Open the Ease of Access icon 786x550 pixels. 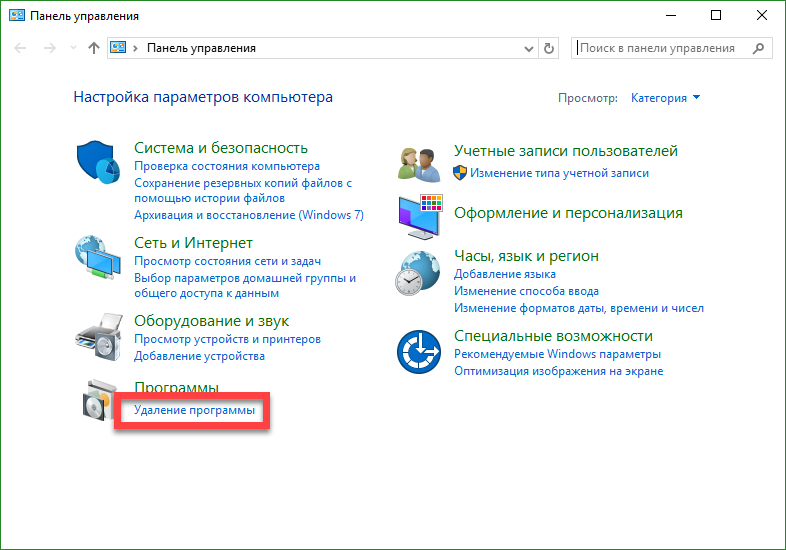click(x=418, y=350)
